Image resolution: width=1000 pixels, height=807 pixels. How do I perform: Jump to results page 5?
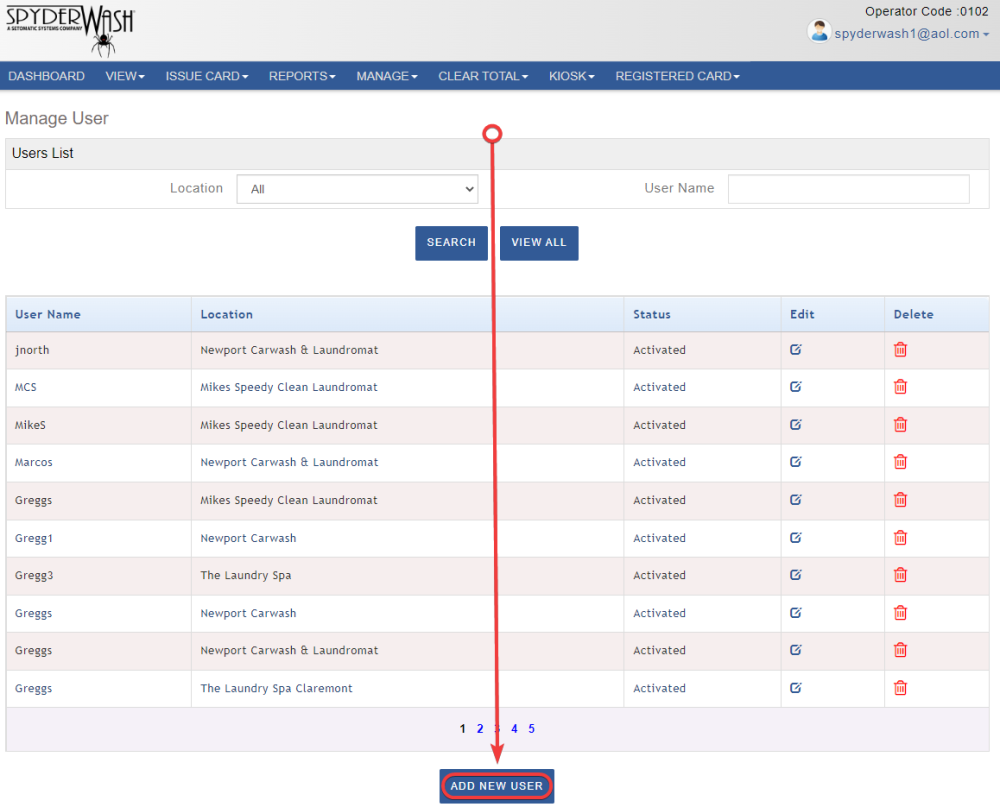[531, 729]
